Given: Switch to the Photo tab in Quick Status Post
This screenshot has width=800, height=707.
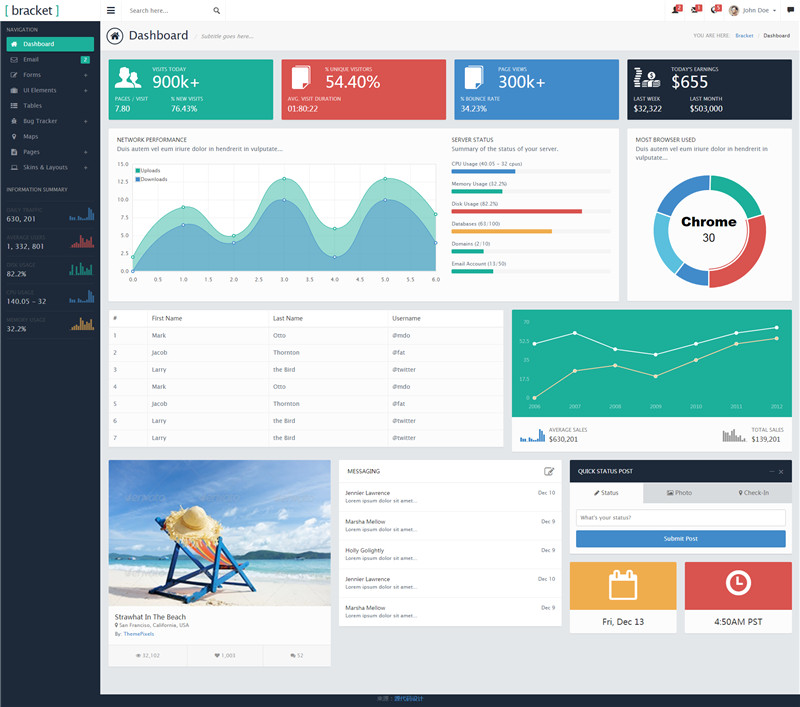Looking at the screenshot, I should pos(680,493).
